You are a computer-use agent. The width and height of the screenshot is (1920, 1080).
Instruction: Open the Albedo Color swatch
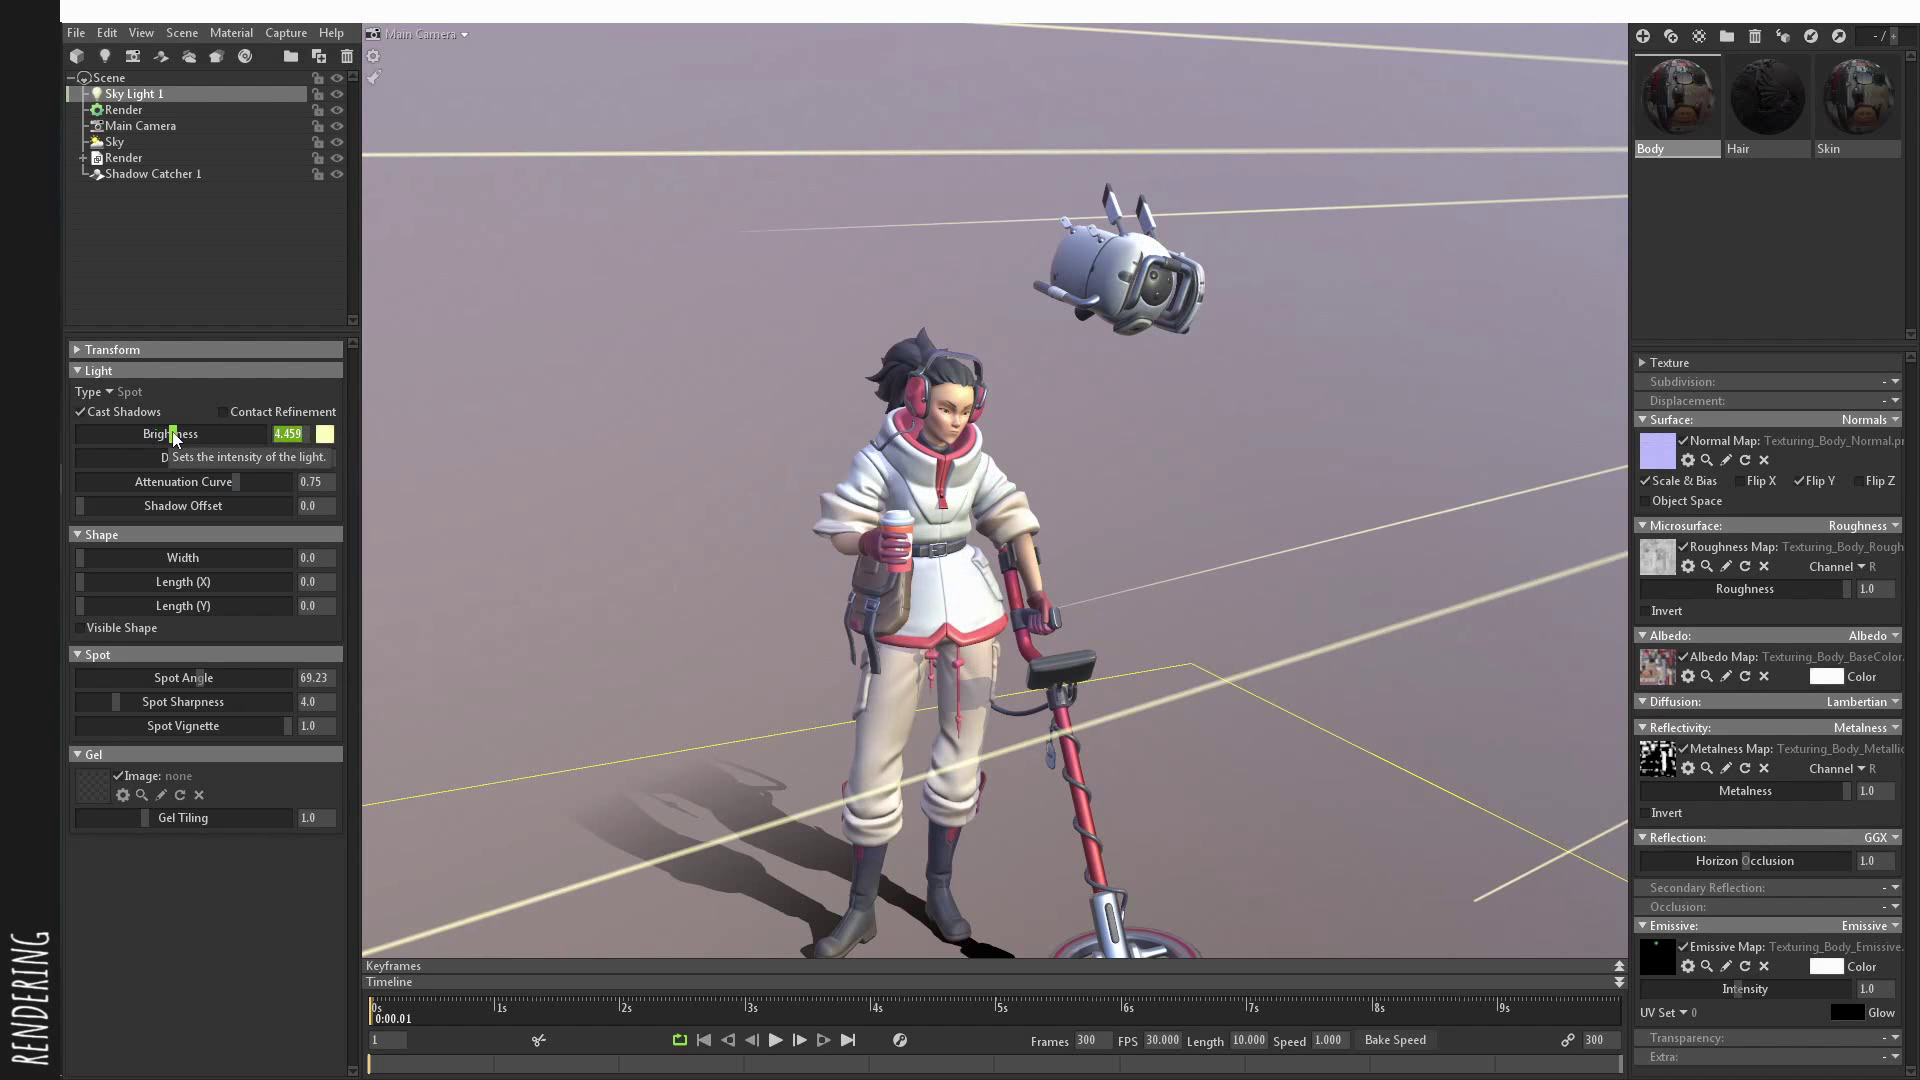pos(1826,676)
